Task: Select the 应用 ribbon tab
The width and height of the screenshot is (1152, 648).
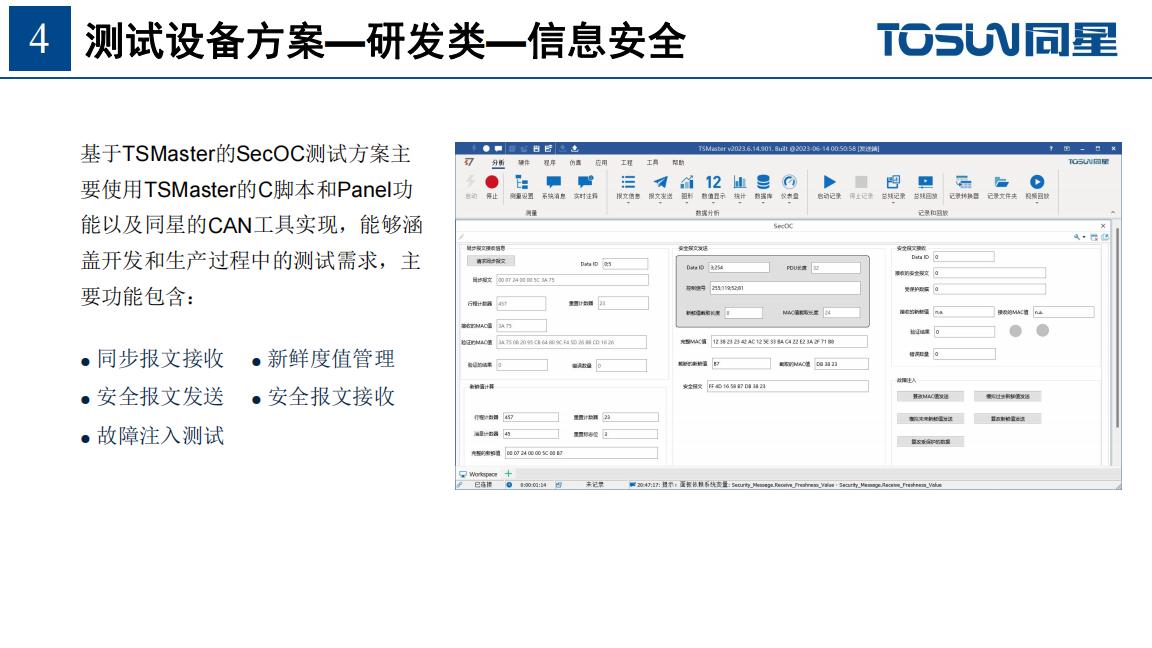Action: pyautogui.click(x=601, y=162)
